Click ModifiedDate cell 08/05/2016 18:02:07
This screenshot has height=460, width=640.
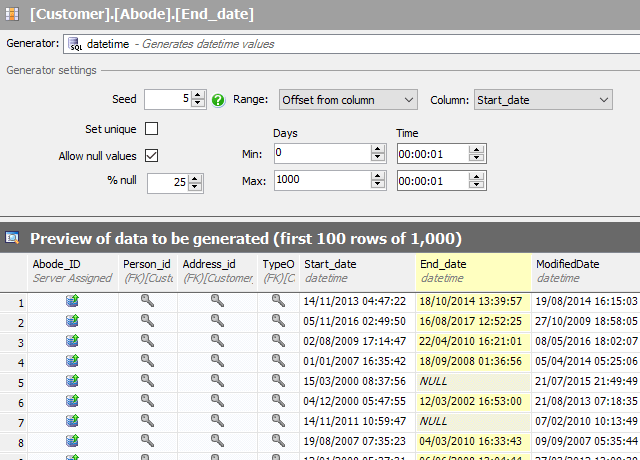tap(586, 341)
